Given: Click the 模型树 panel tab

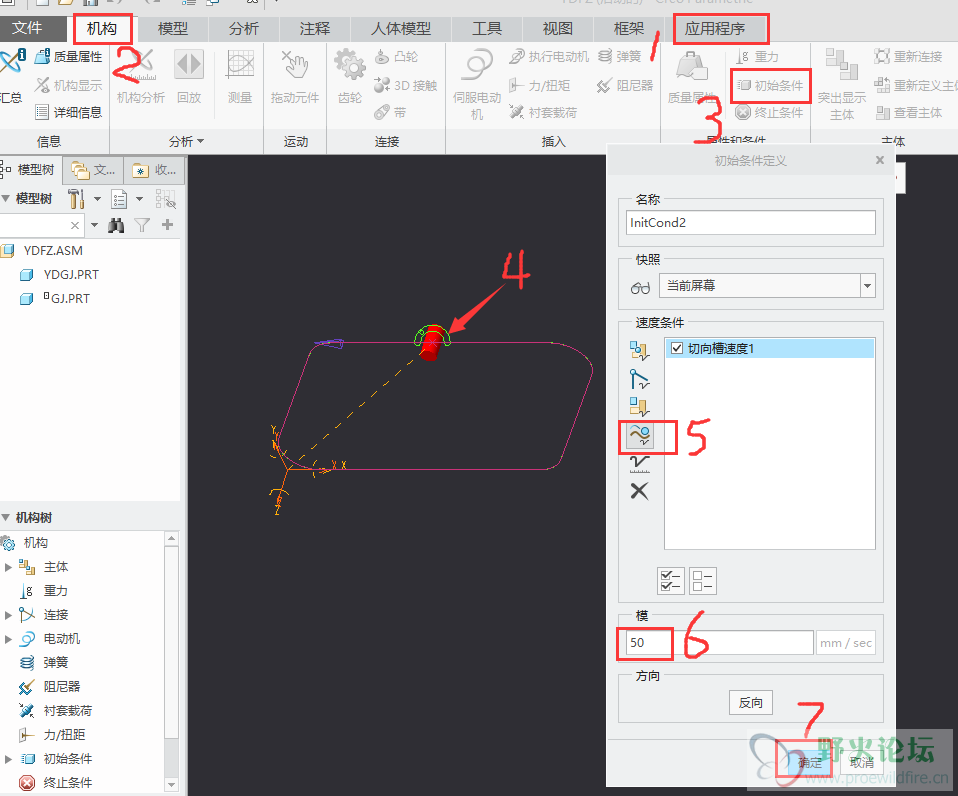Looking at the screenshot, I should [29, 169].
